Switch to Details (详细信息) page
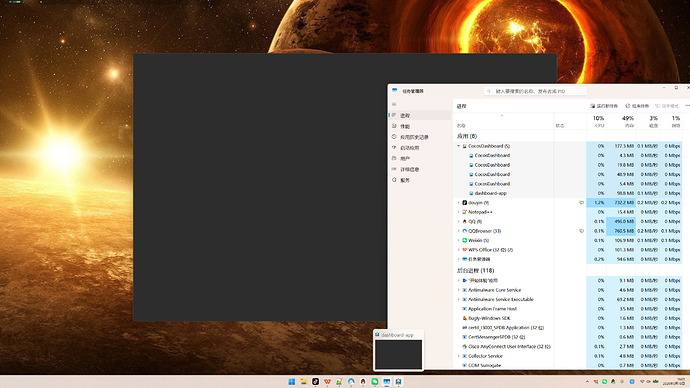This screenshot has width=690, height=388. (x=420, y=169)
